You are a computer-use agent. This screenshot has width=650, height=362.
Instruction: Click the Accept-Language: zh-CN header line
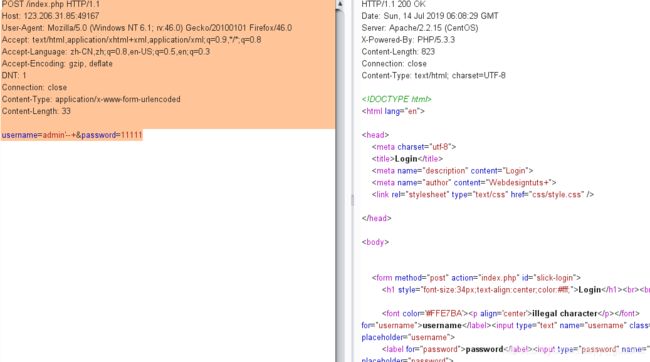tap(106, 52)
